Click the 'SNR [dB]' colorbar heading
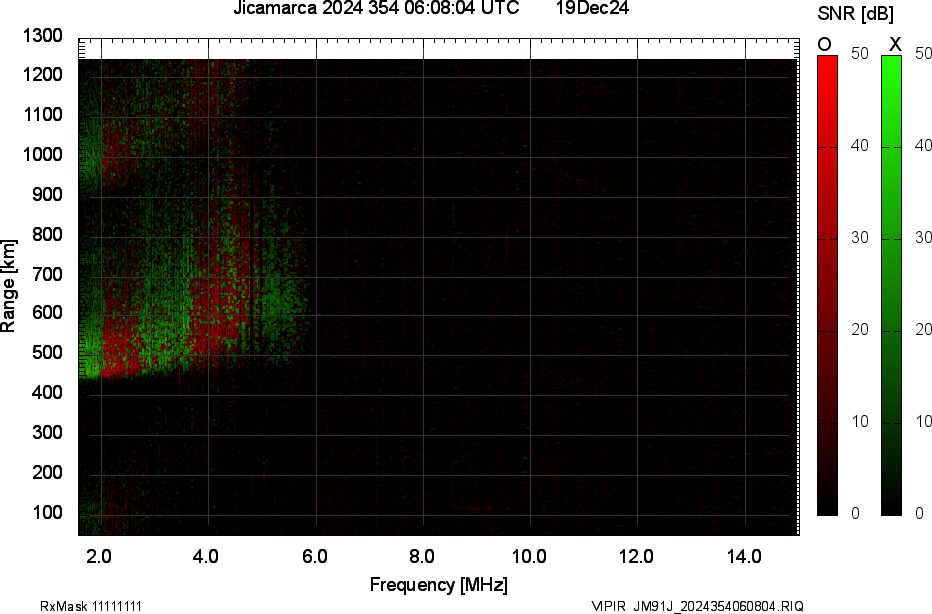The image size is (932, 614). coord(855,14)
